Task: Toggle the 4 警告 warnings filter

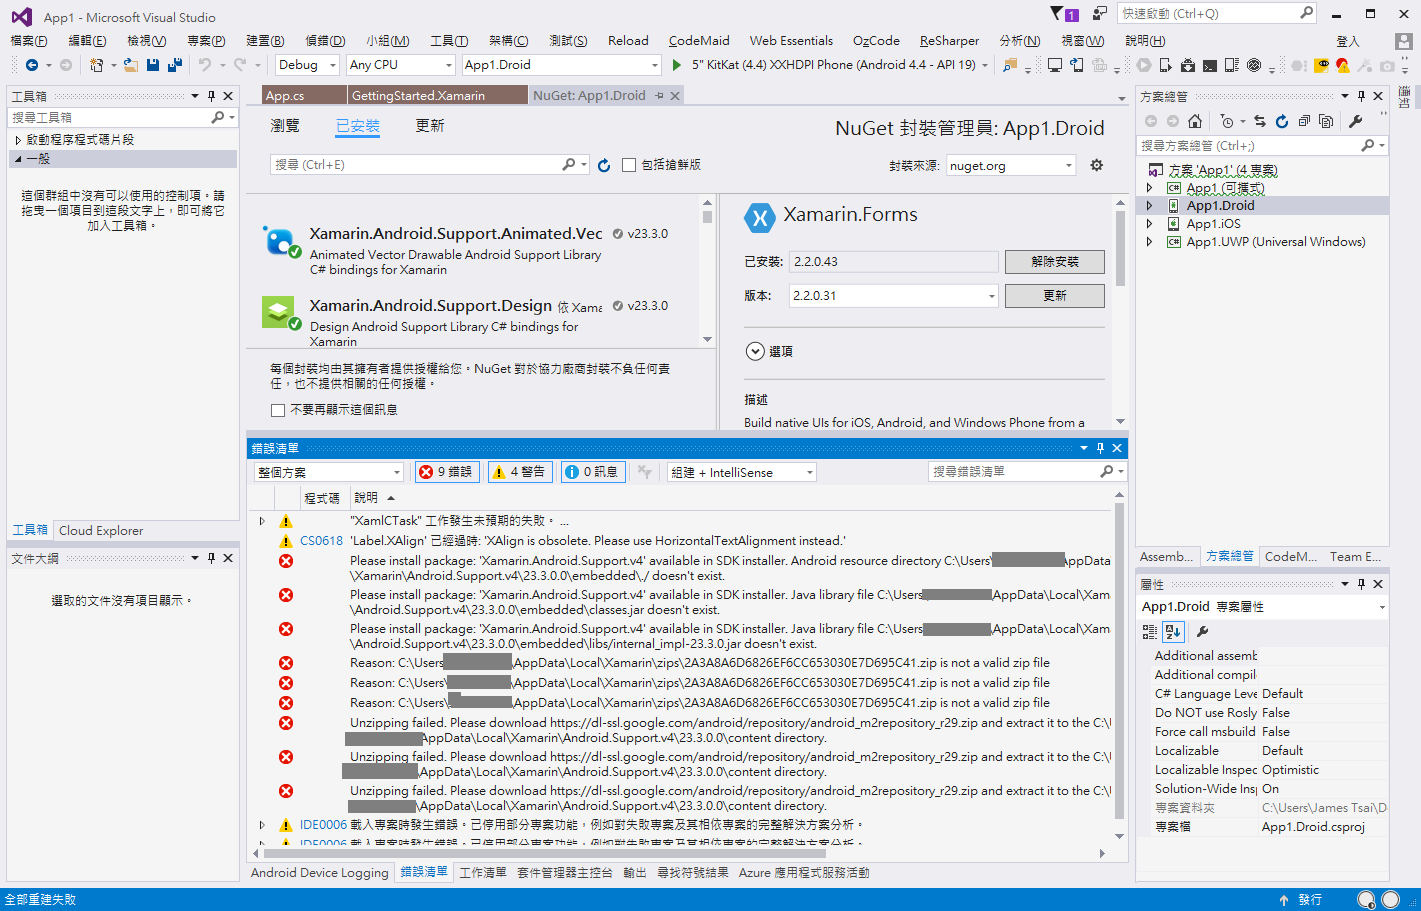Action: pyautogui.click(x=519, y=472)
